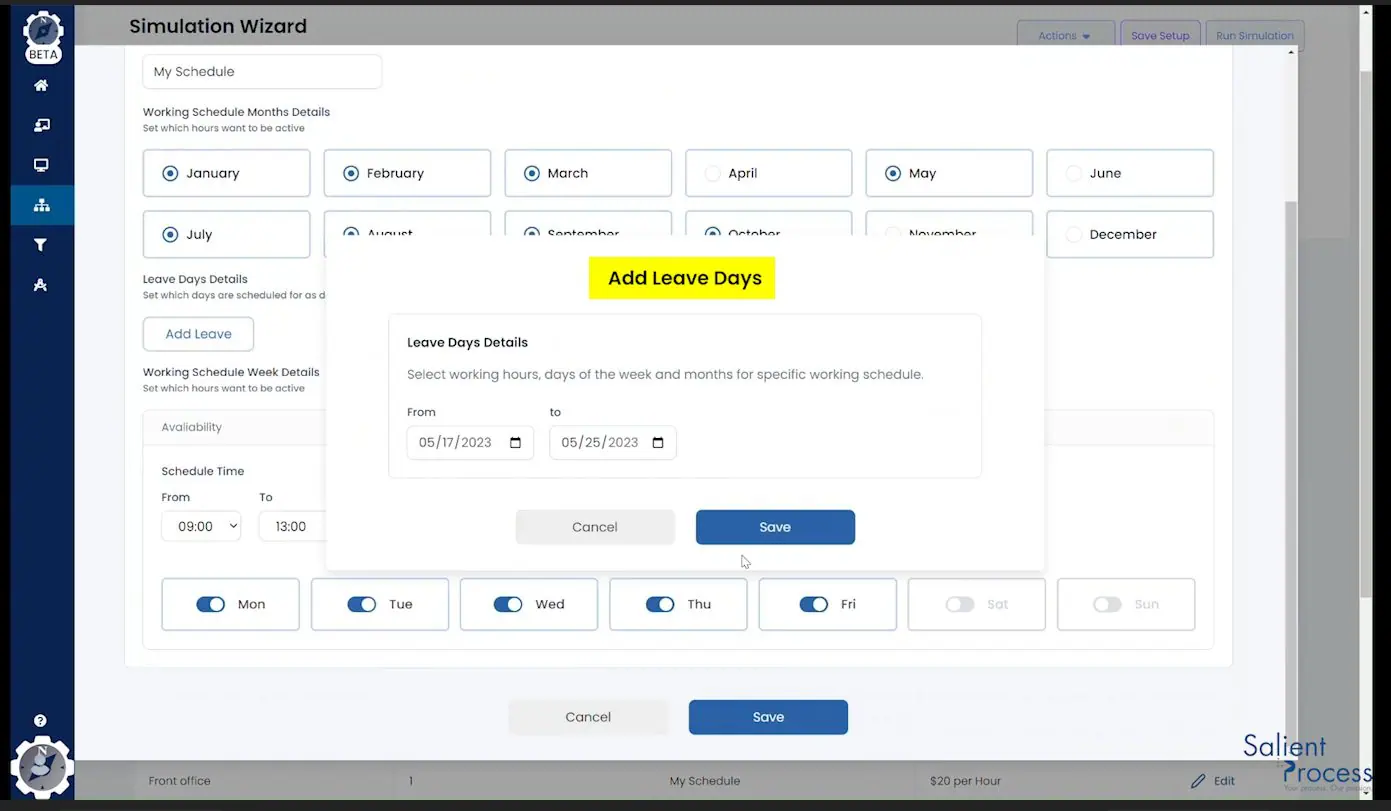The height and width of the screenshot is (811, 1391).
Task: Select the June month radio
Action: pyautogui.click(x=1074, y=173)
